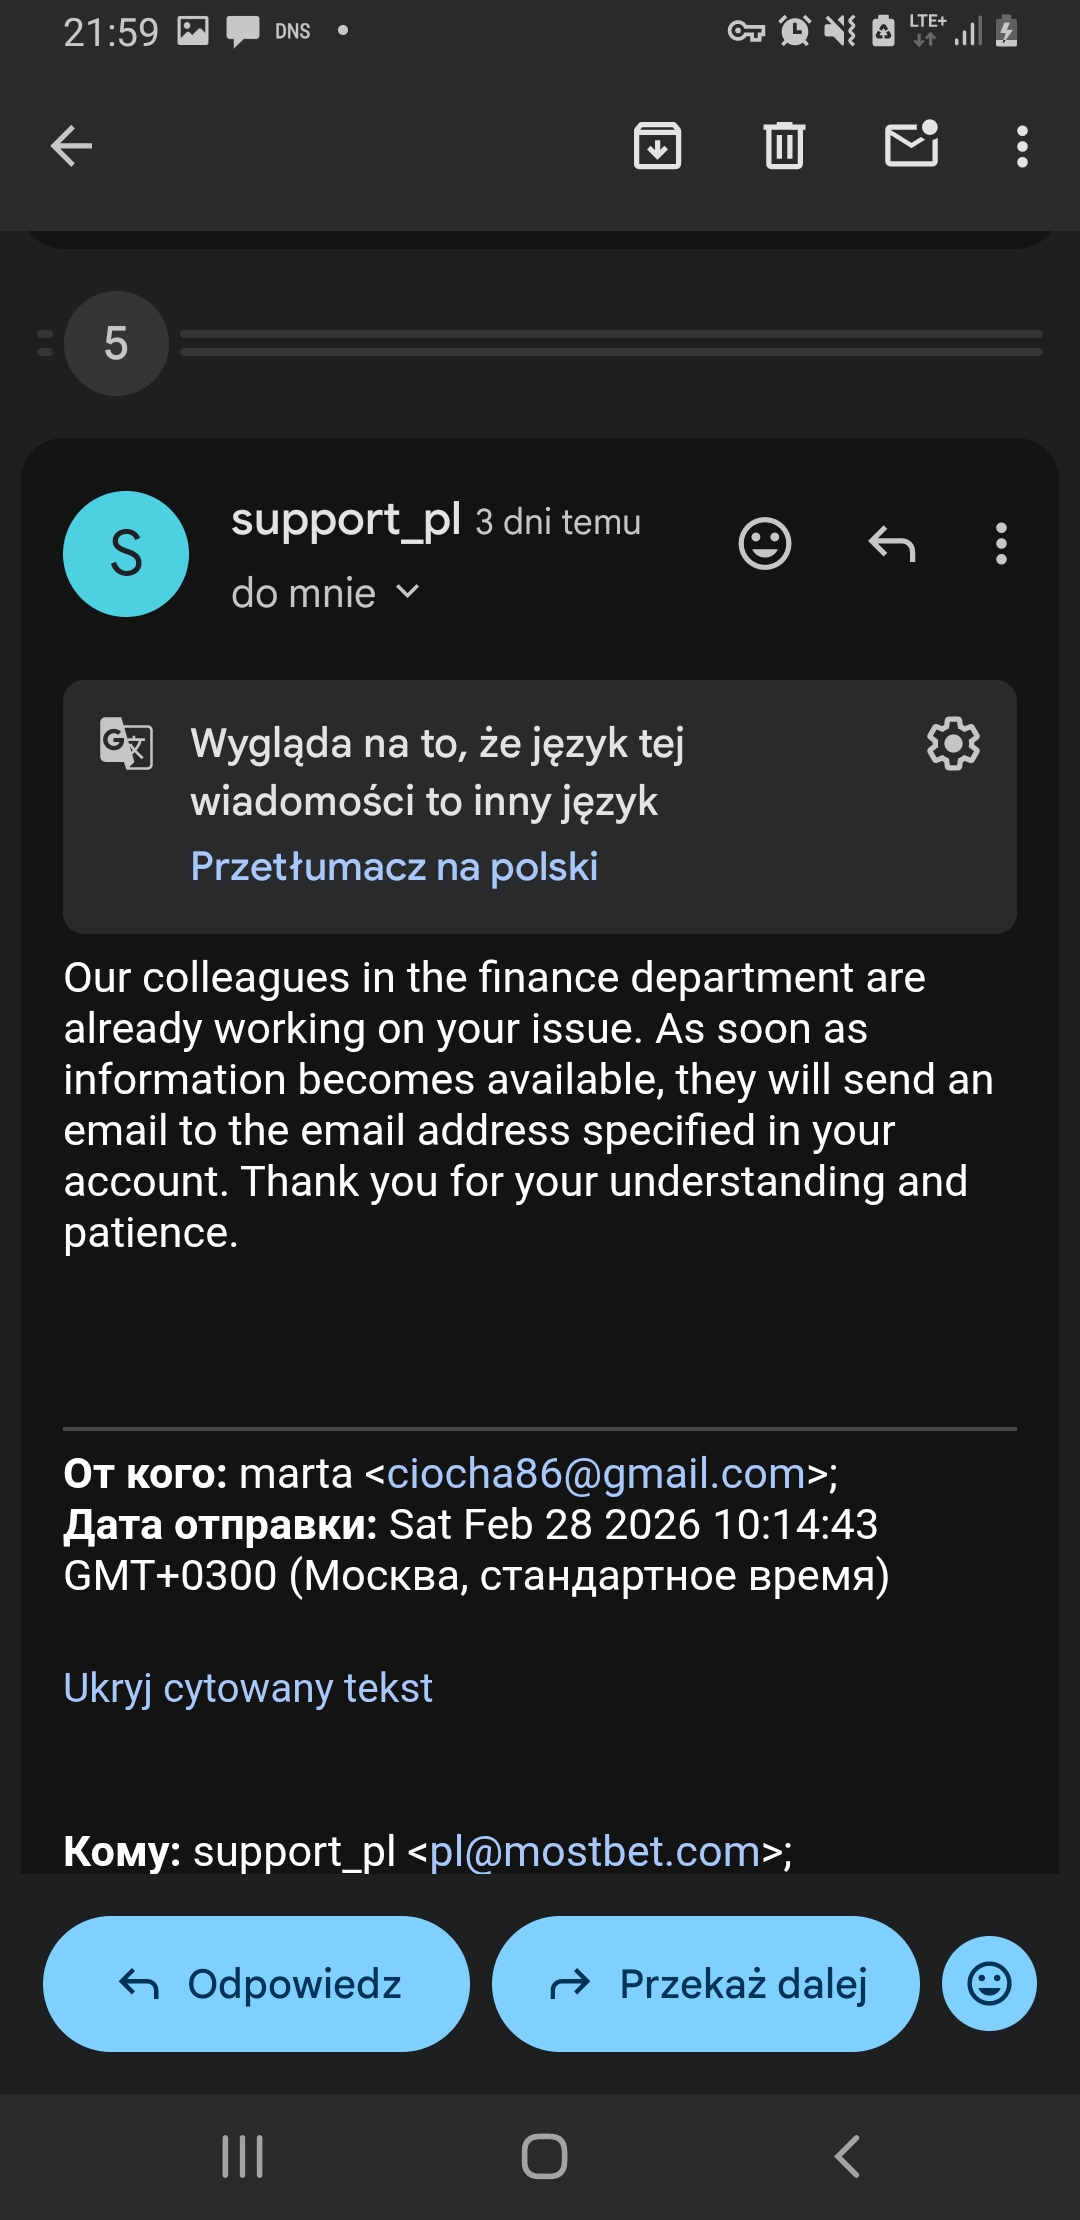Delete the email with trash icon
Viewport: 1080px width, 2220px height.
click(x=784, y=146)
